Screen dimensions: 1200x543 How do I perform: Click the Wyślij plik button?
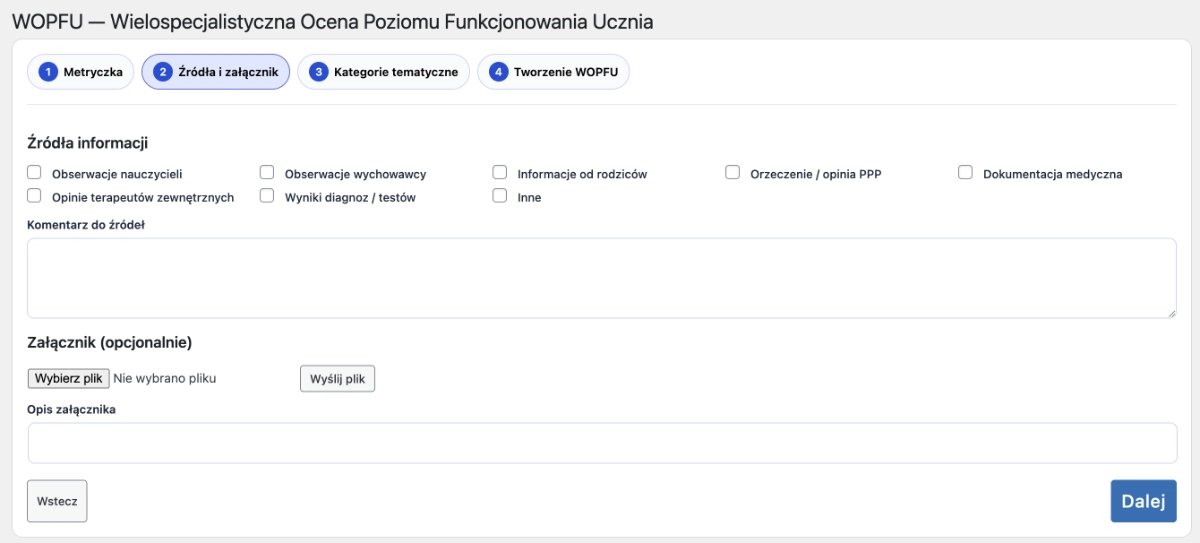coord(338,379)
